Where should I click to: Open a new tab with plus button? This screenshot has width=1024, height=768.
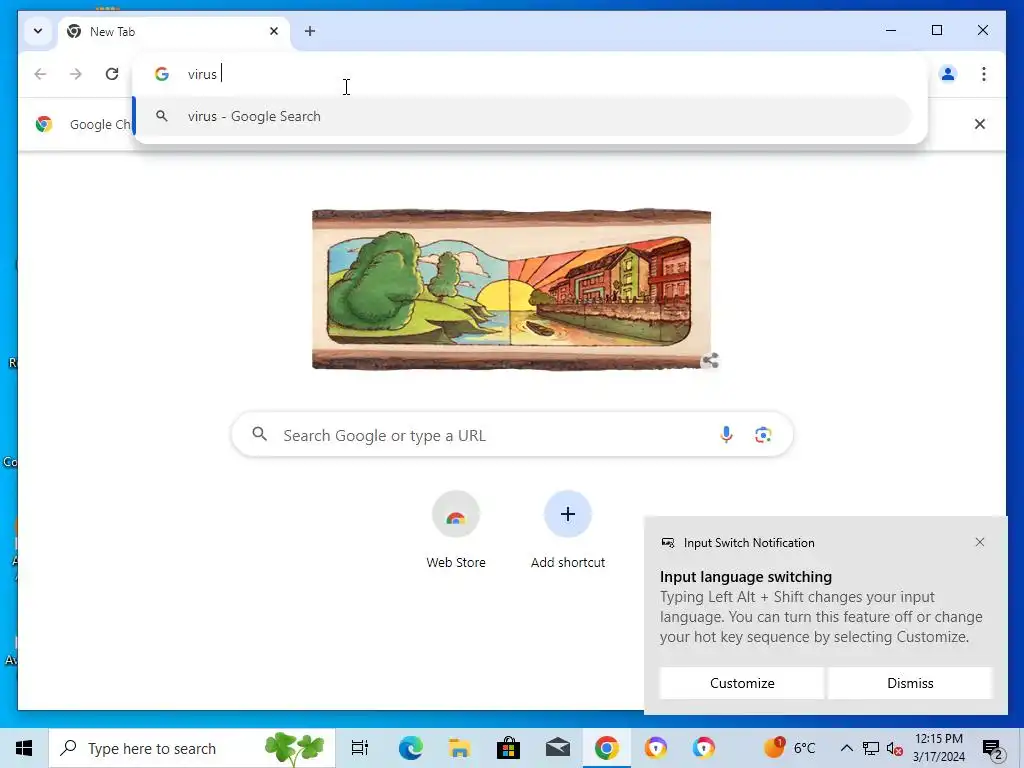(310, 31)
